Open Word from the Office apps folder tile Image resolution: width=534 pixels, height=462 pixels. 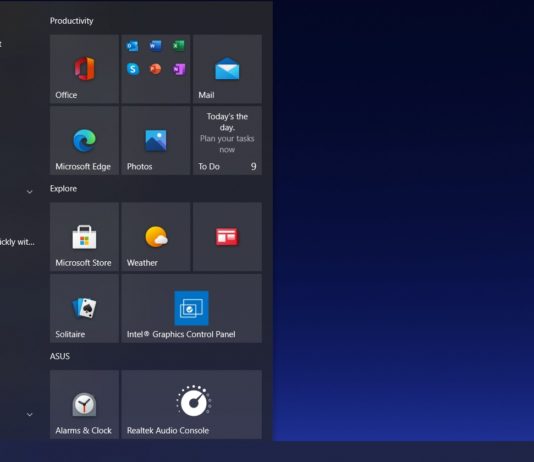click(x=156, y=45)
